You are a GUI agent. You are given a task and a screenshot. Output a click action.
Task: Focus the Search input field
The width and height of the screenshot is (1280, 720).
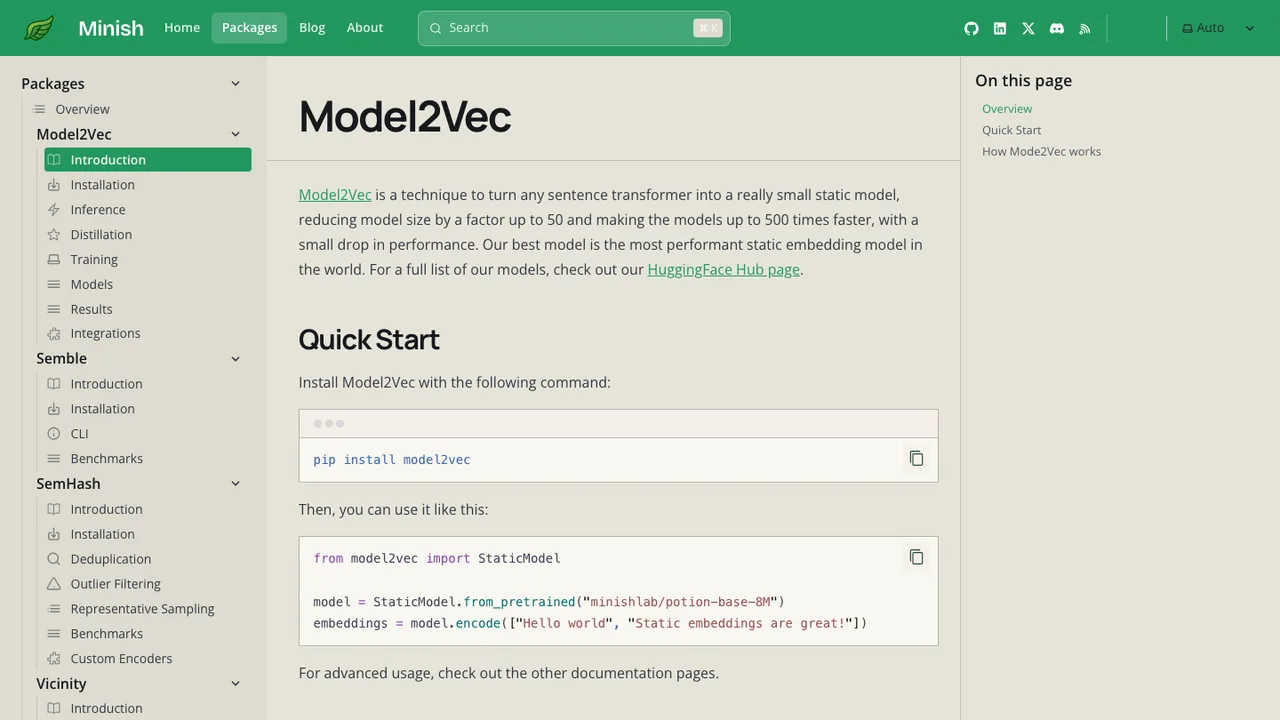[x=574, y=28]
